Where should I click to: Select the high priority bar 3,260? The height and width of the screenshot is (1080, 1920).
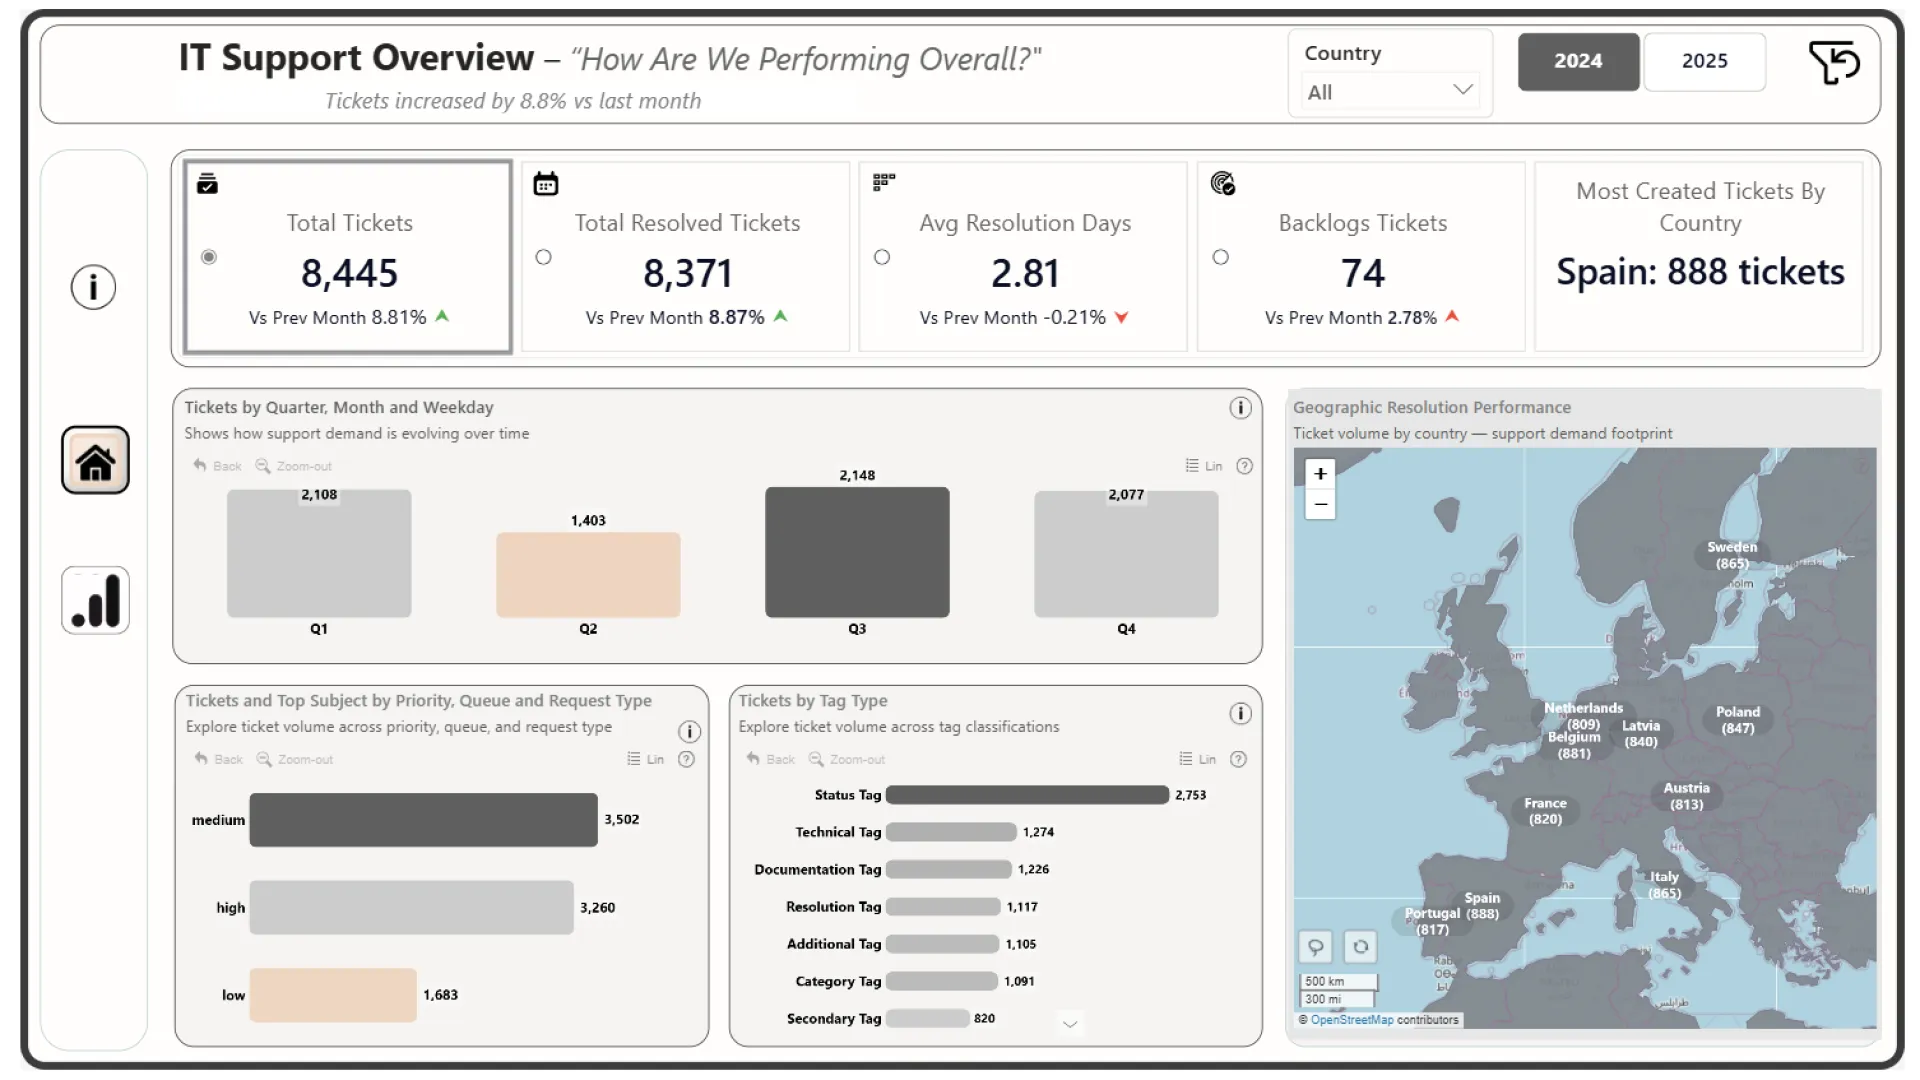point(411,907)
